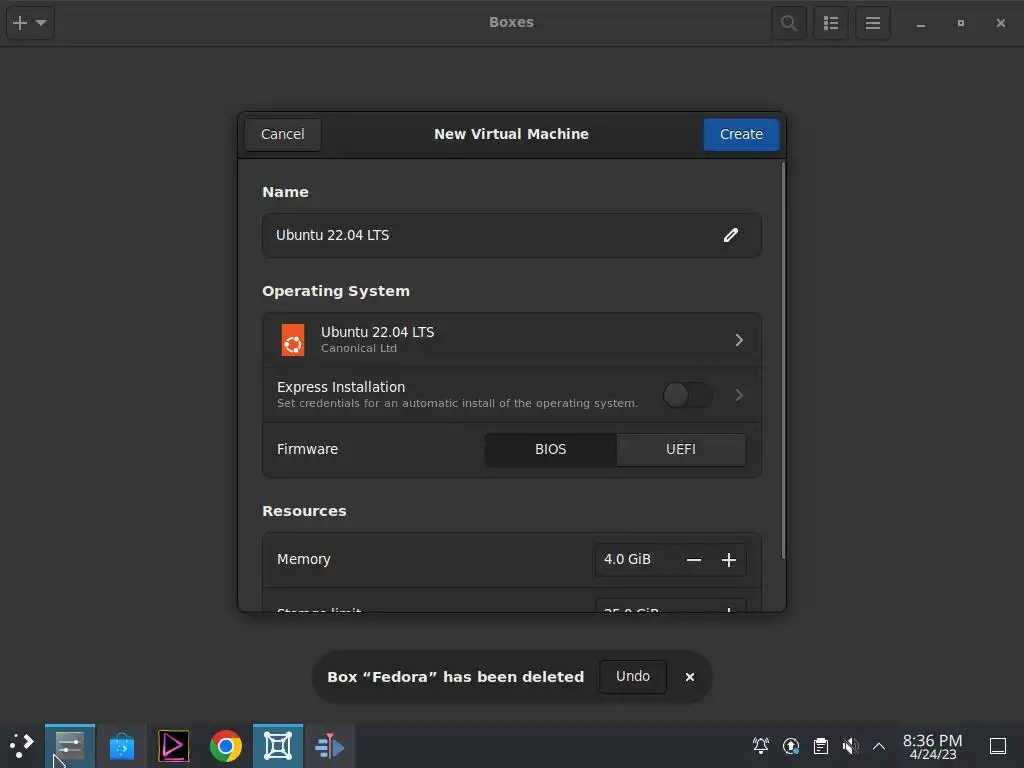The image size is (1024, 768).
Task: Open the pink play-arrow app in taskbar
Action: click(x=174, y=746)
